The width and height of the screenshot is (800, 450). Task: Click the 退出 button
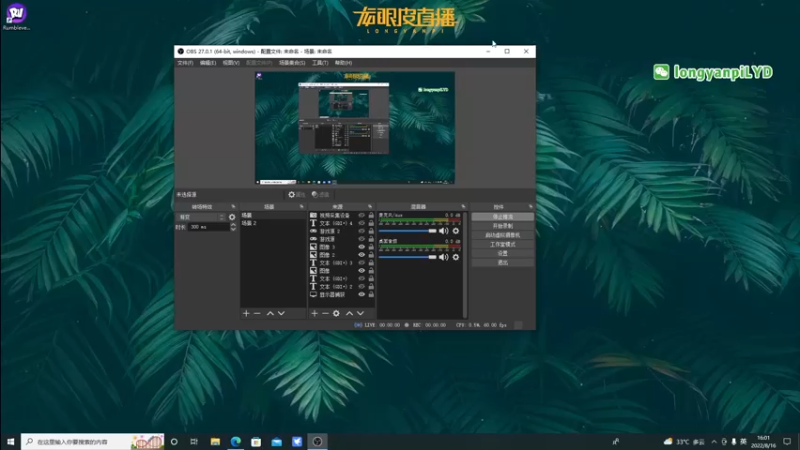tap(503, 263)
